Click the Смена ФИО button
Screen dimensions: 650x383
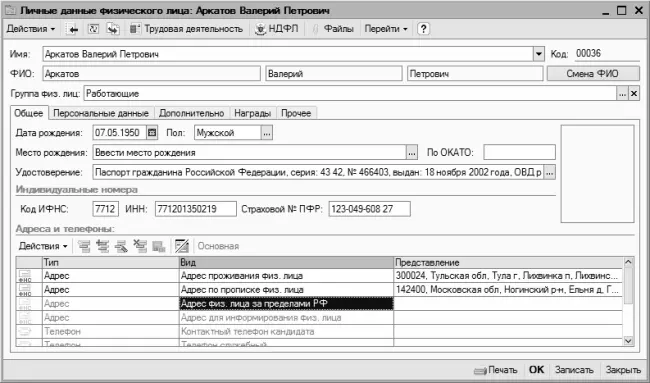point(592,74)
